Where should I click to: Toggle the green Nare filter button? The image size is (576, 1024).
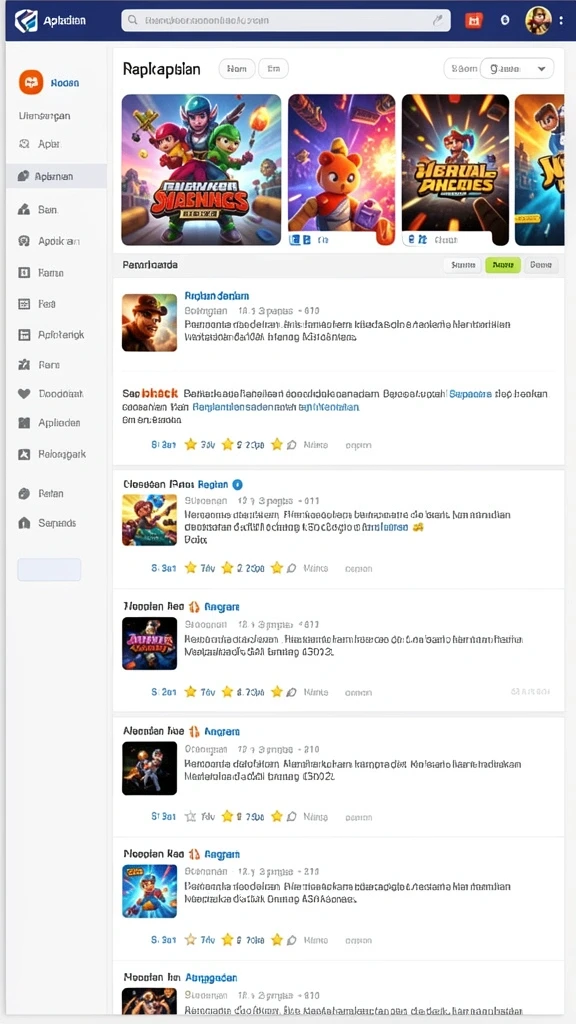coord(503,265)
